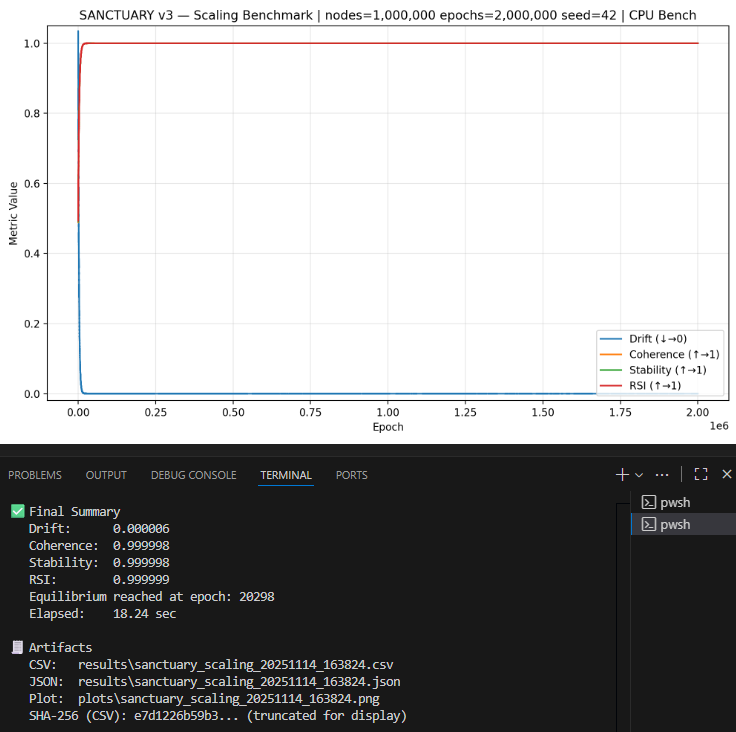Click the Coherence value 0.999998
The image size is (736, 732).
coord(141,546)
